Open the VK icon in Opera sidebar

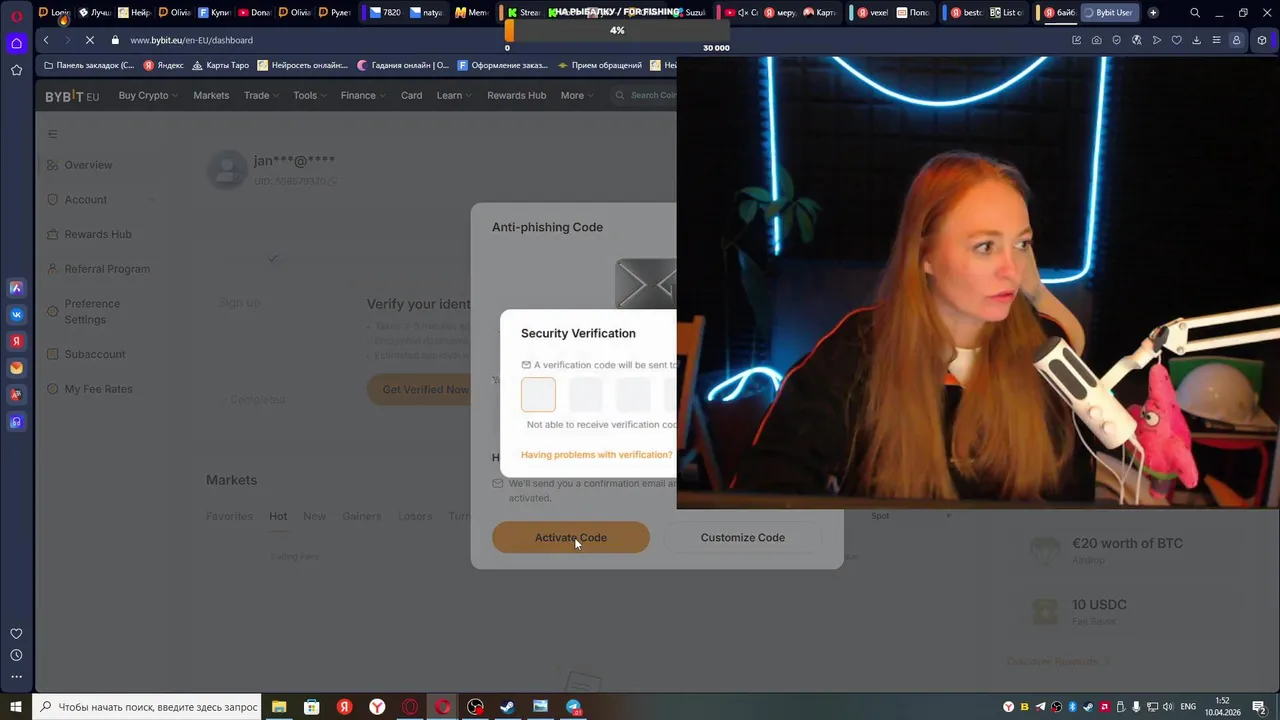(16, 314)
